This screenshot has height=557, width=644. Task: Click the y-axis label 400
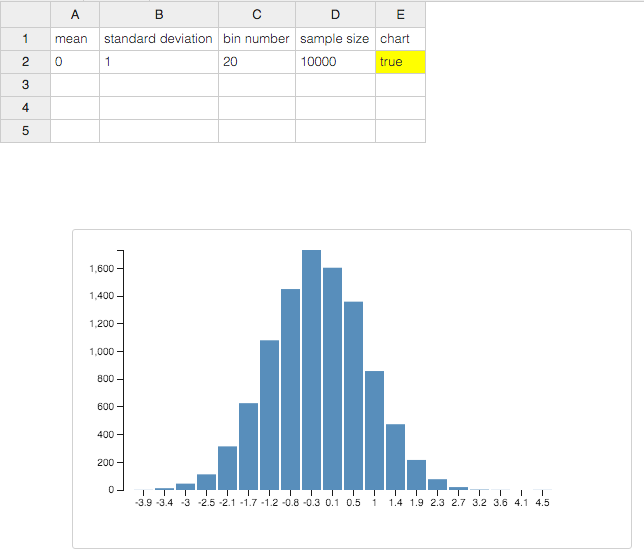[x=106, y=435]
